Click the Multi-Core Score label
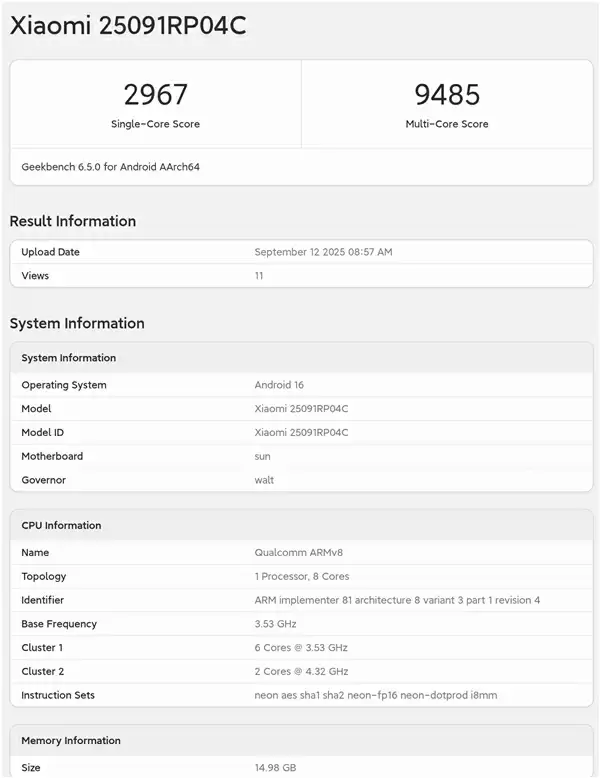This screenshot has height=778, width=600. click(447, 124)
